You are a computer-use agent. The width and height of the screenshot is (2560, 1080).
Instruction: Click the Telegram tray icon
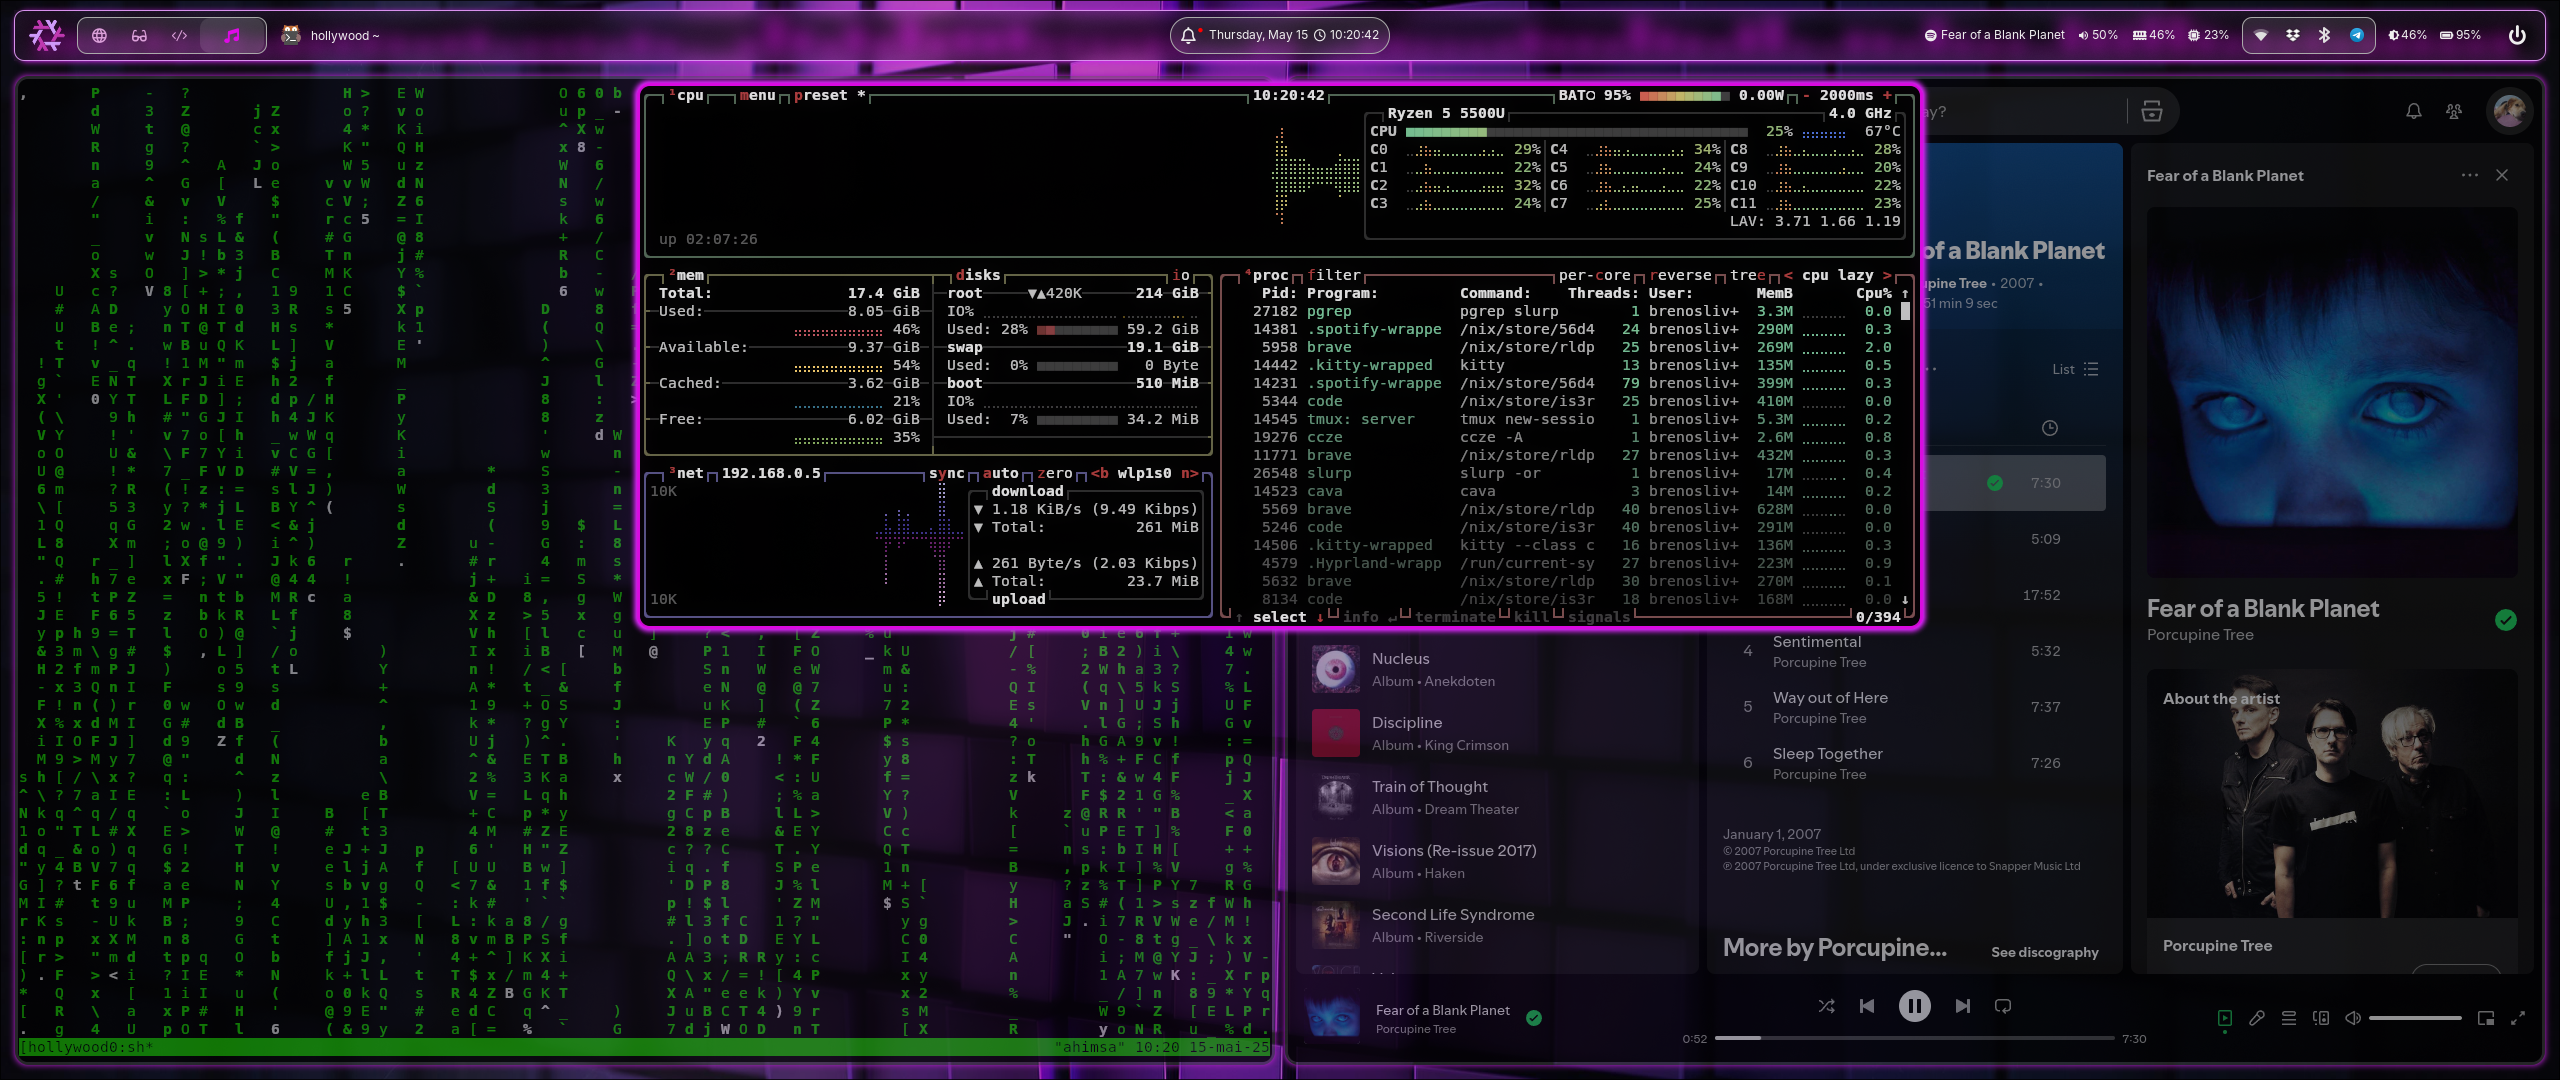2356,35
